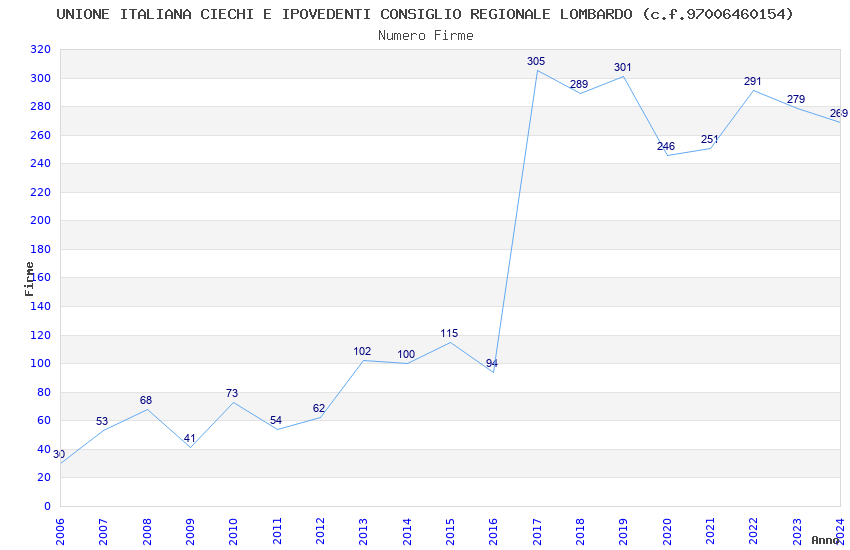This screenshot has width=850, height=550.
Task: Click the data label 53 for 2007
Action: (102, 421)
